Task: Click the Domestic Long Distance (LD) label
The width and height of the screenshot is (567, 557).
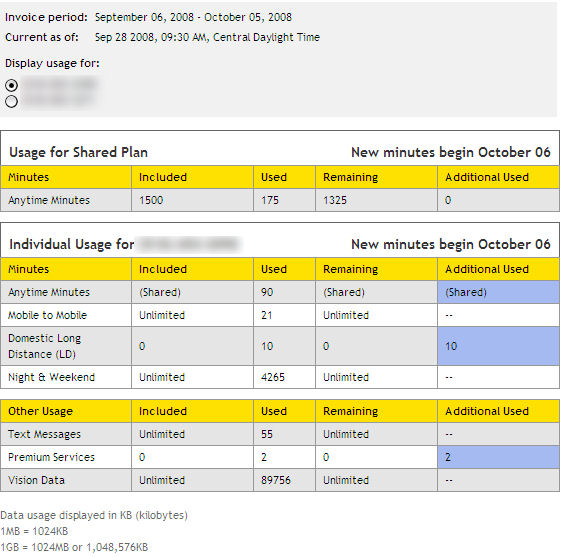Action: click(x=44, y=346)
